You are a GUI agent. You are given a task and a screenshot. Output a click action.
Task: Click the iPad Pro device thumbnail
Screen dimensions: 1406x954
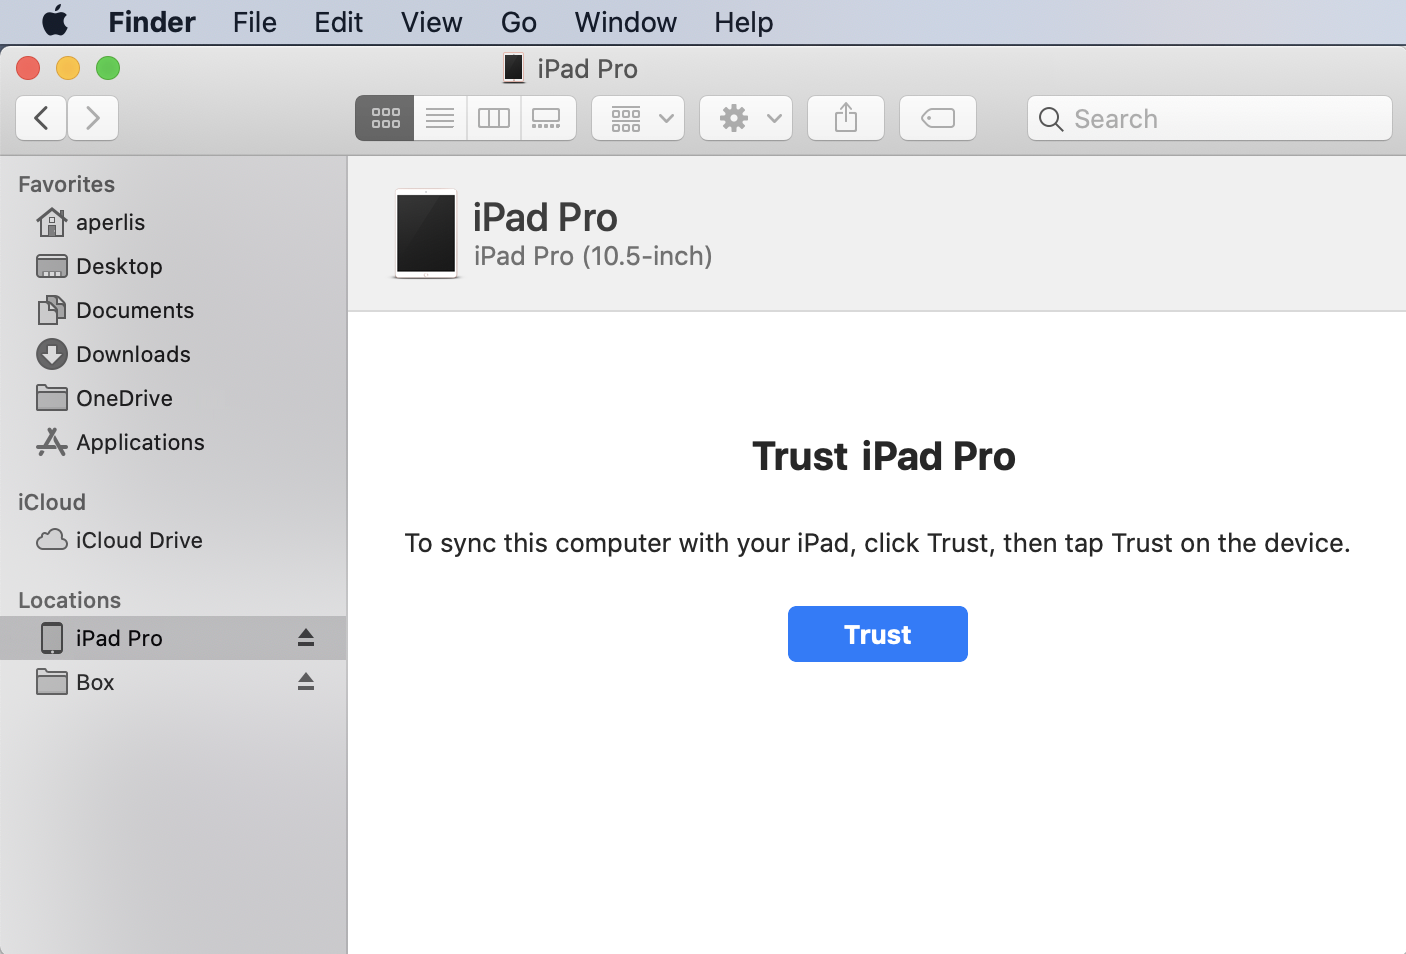[426, 233]
